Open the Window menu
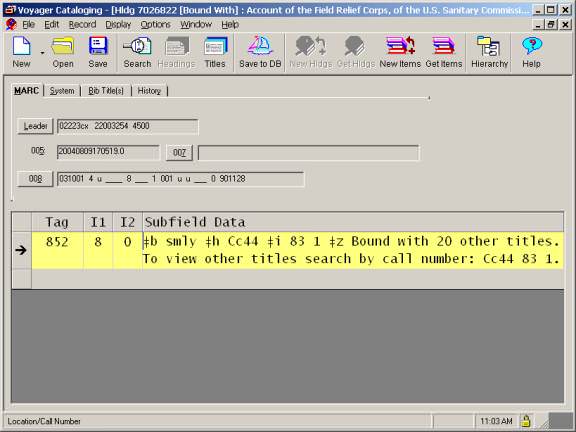 click(x=196, y=25)
